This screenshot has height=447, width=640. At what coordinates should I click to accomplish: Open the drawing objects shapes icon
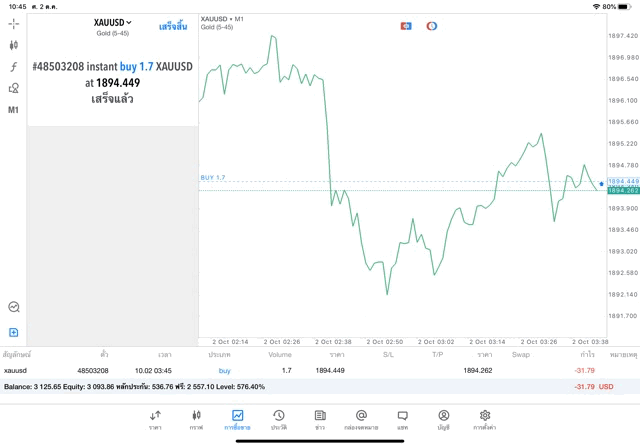[x=14, y=88]
